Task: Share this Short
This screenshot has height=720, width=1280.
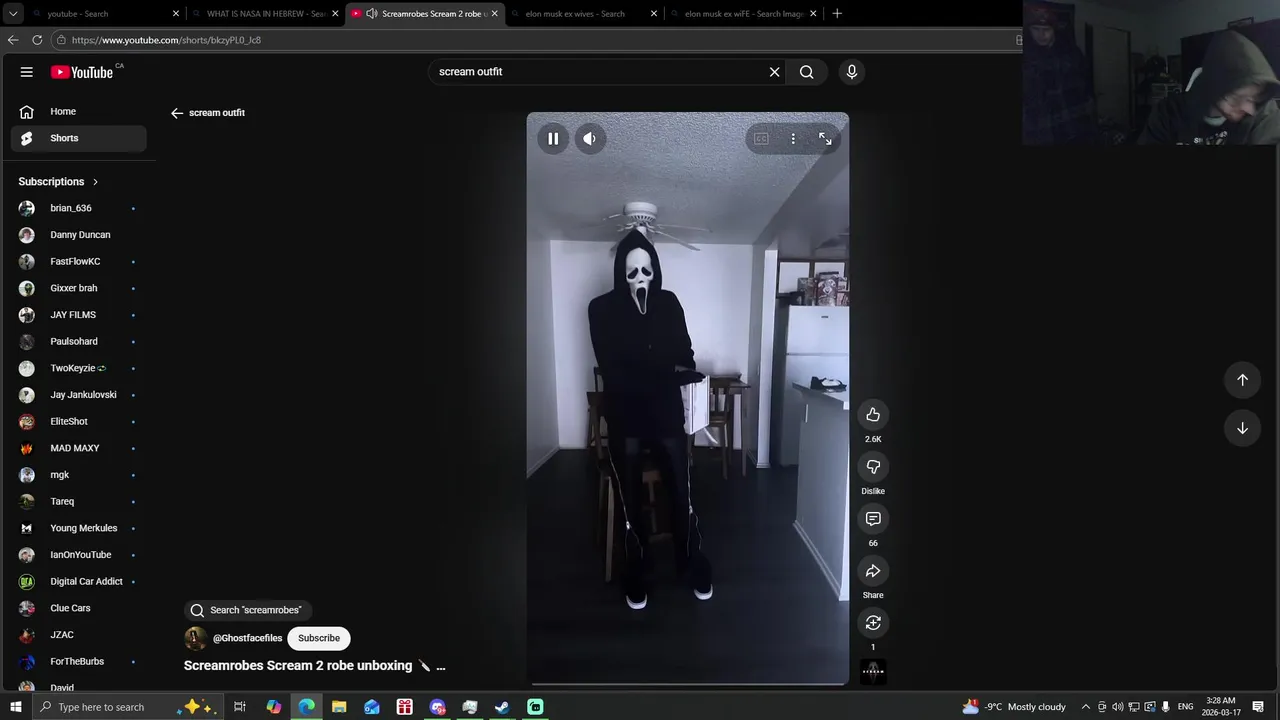Action: (x=873, y=571)
